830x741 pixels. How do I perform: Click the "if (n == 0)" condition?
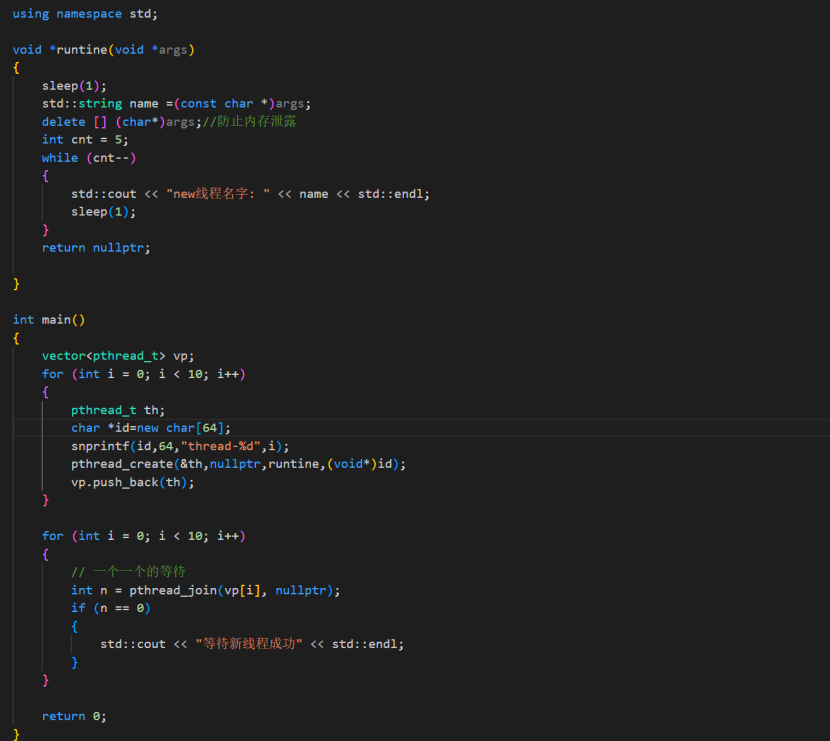111,608
